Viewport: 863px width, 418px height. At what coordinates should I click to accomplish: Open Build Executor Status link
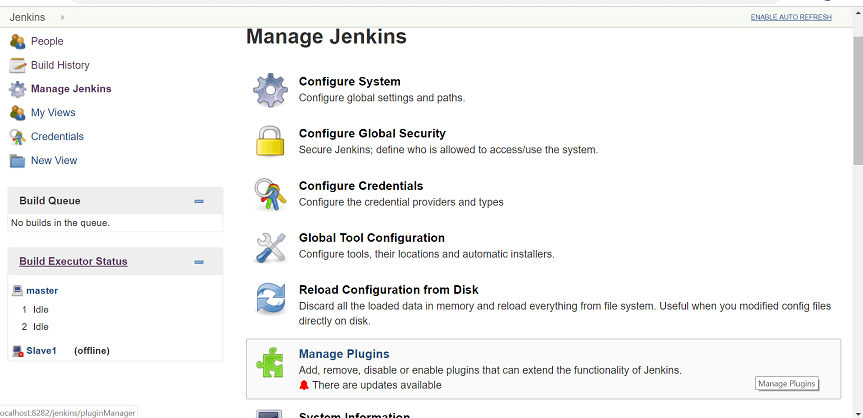[73, 262]
